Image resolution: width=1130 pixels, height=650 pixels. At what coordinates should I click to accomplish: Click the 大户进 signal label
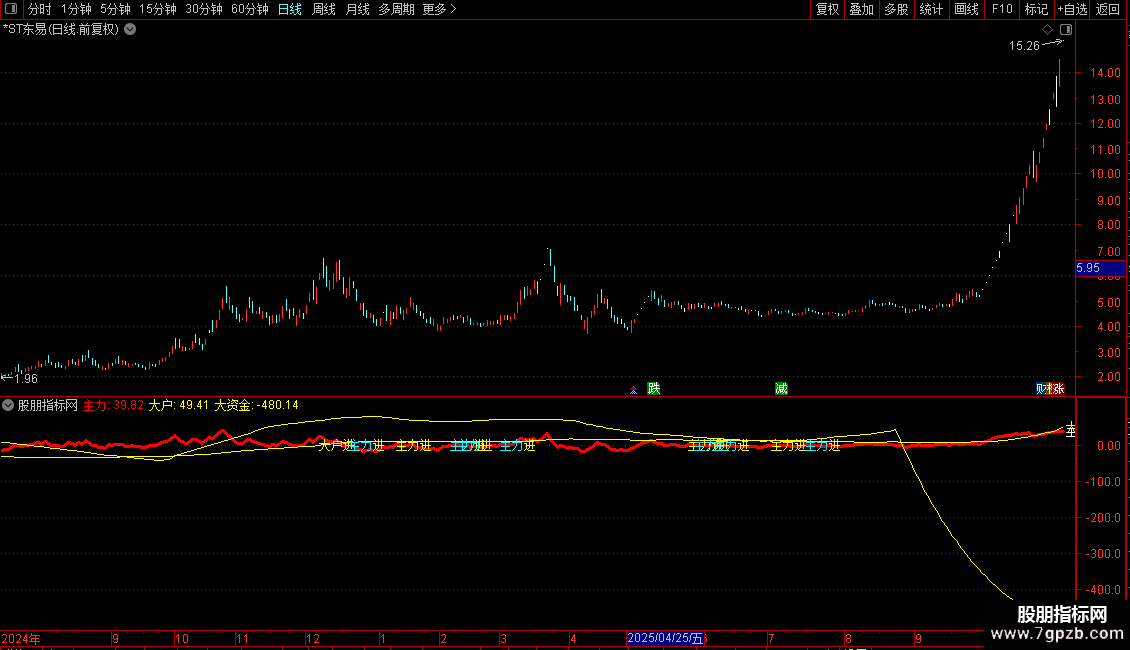(x=337, y=445)
